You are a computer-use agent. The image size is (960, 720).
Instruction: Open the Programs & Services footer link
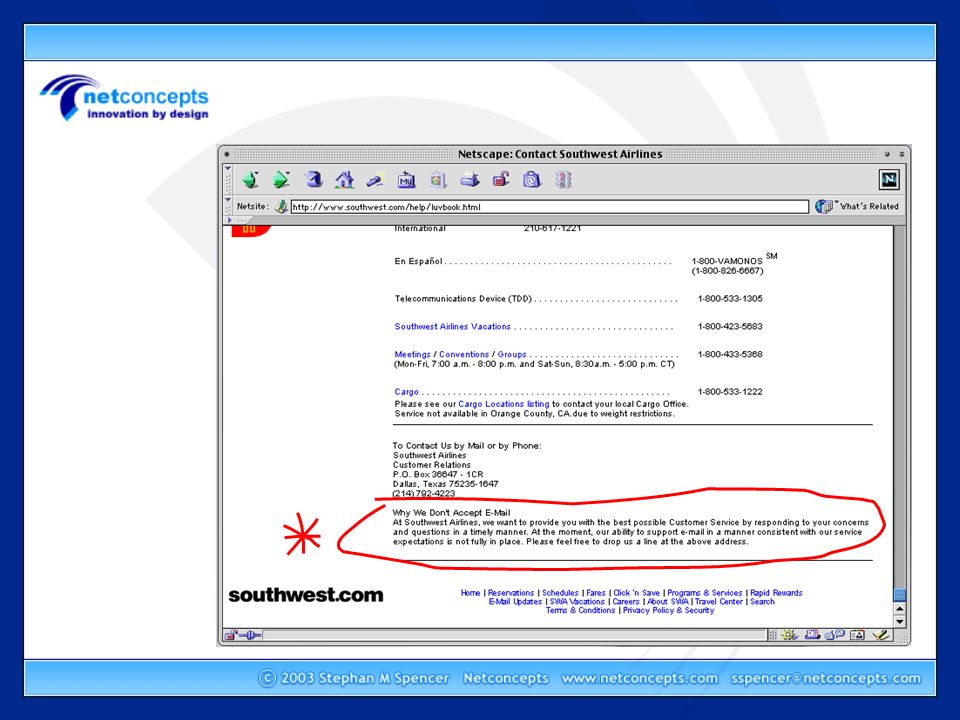(704, 593)
